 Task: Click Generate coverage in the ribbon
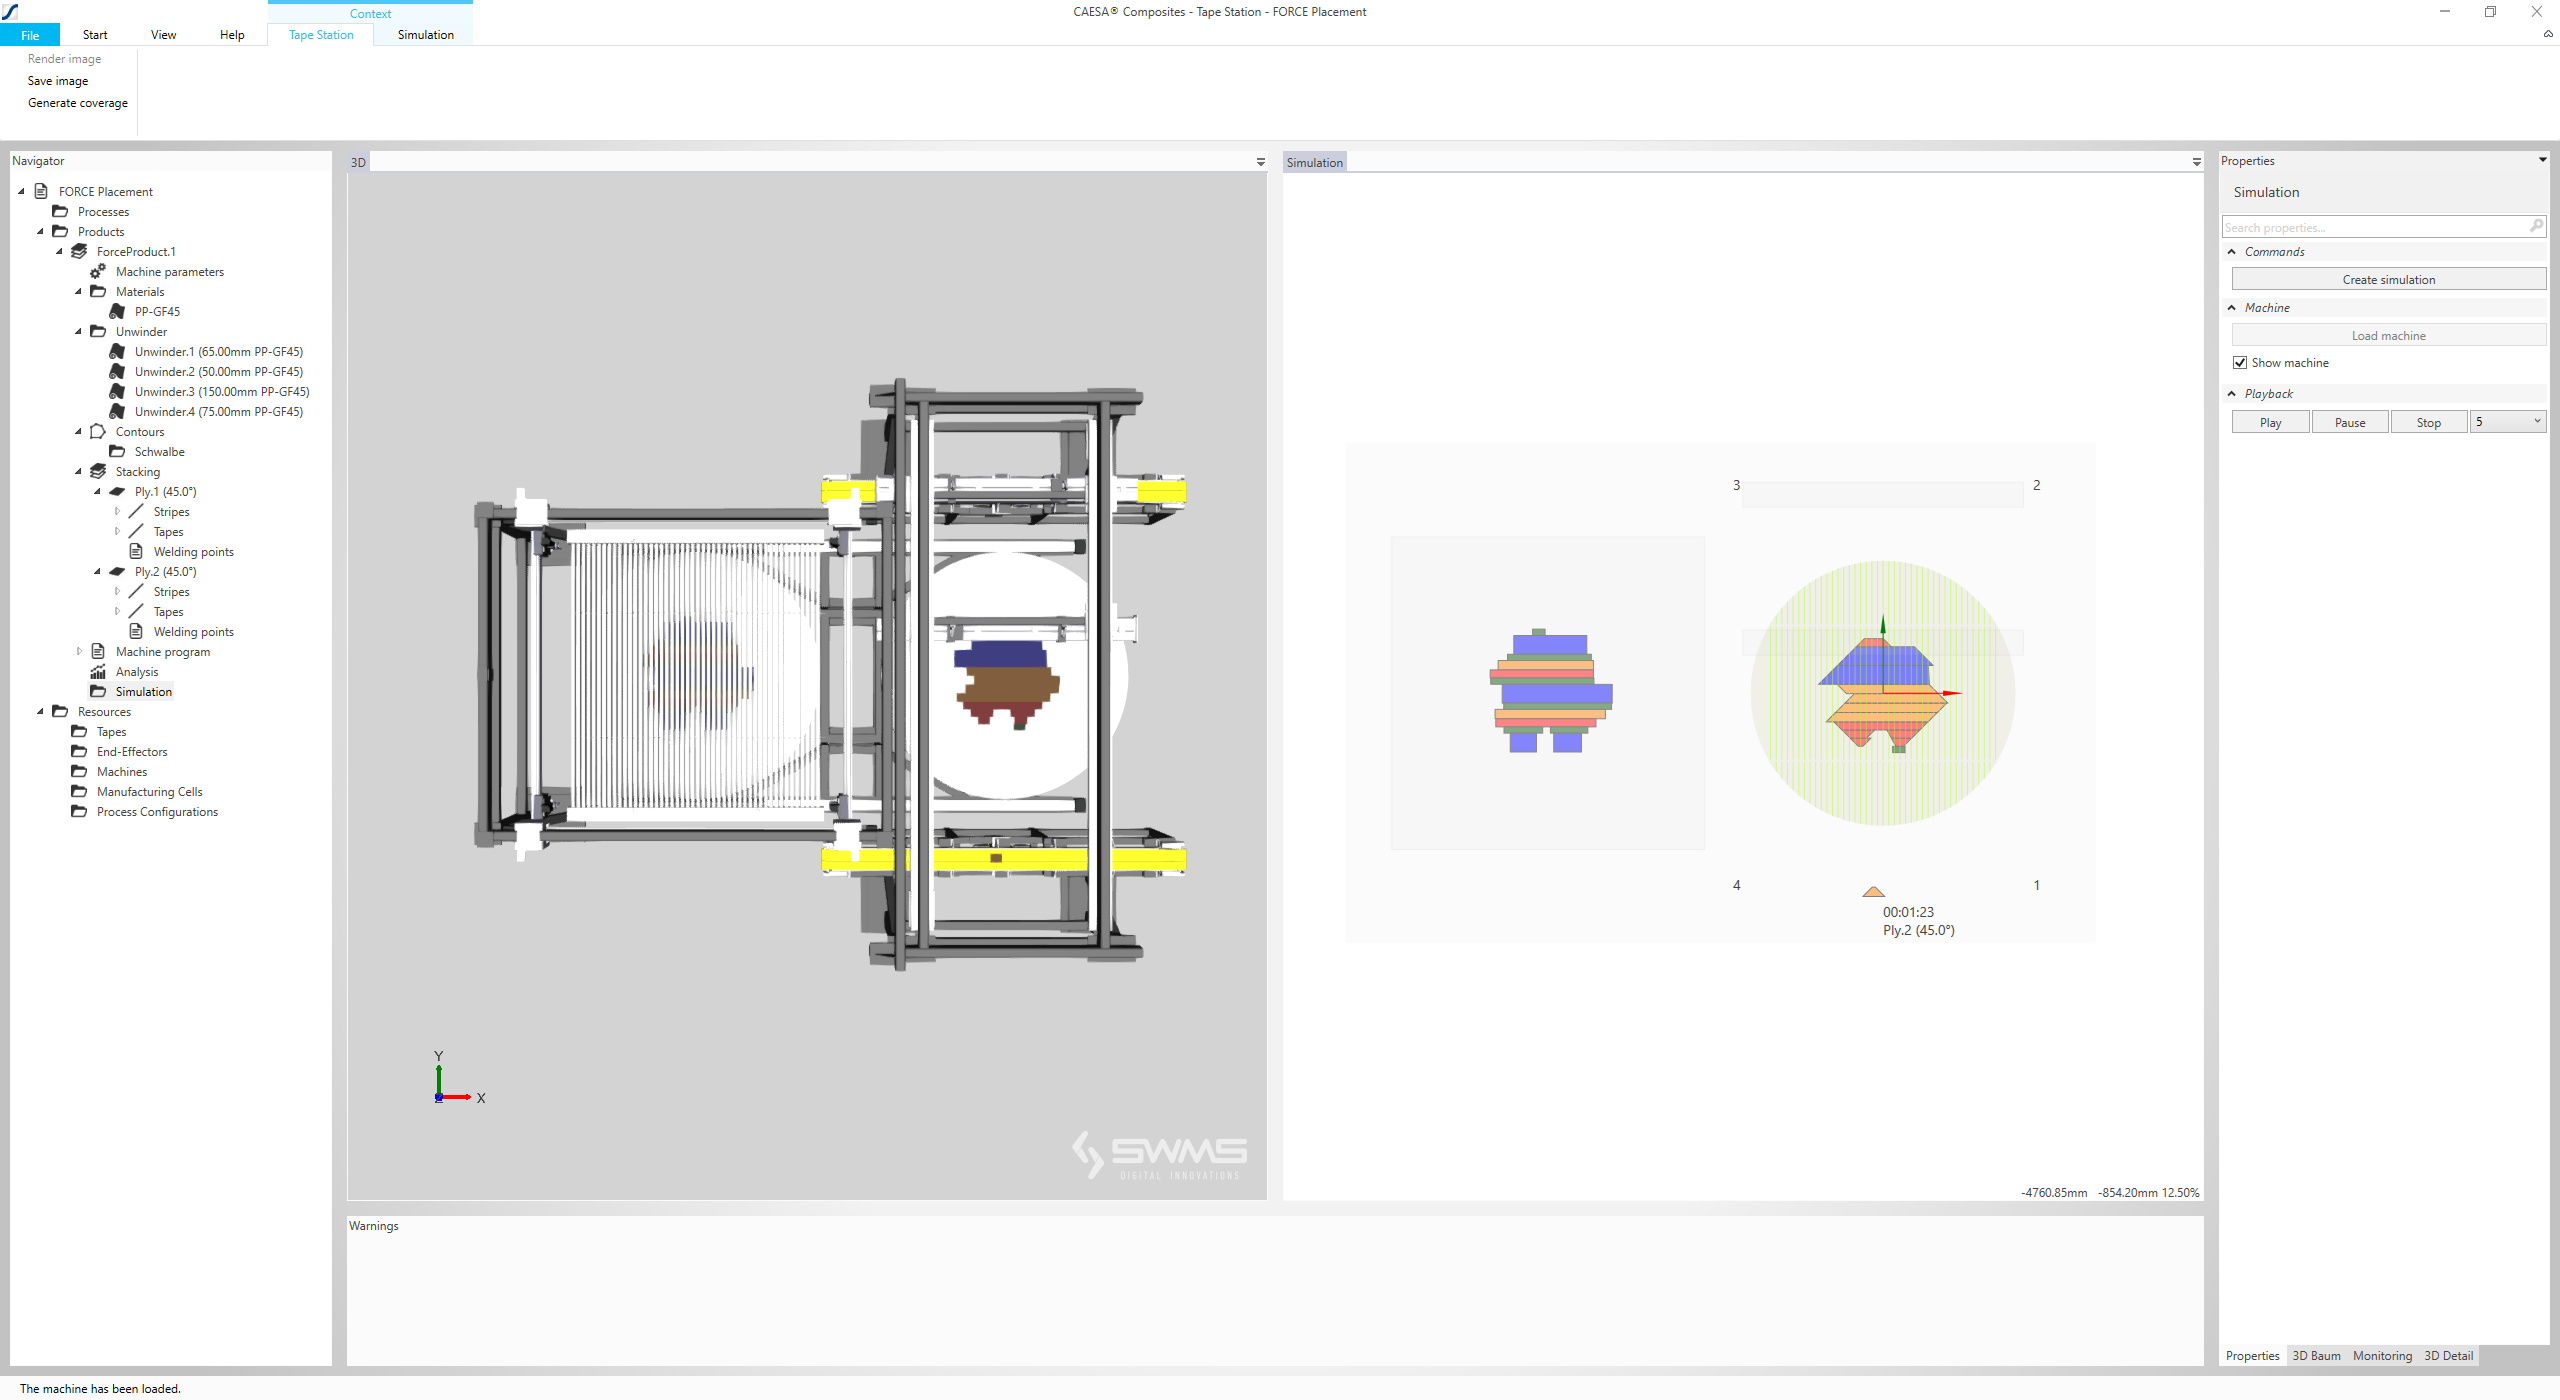point(78,103)
